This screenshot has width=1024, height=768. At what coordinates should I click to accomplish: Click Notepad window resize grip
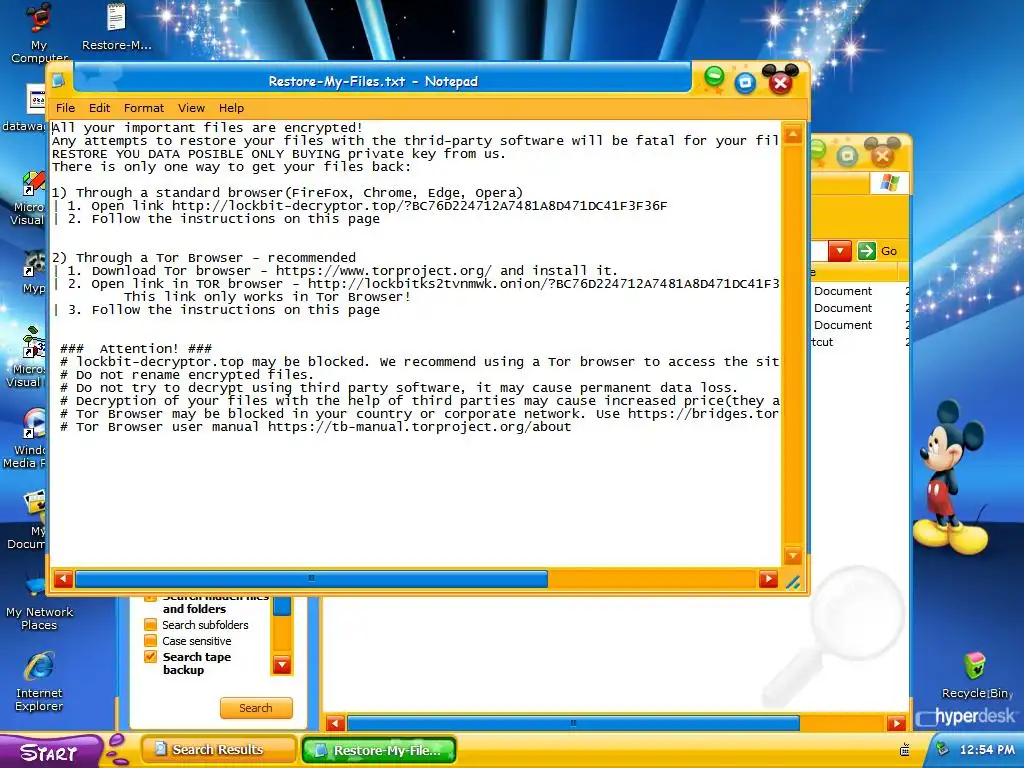click(x=793, y=582)
